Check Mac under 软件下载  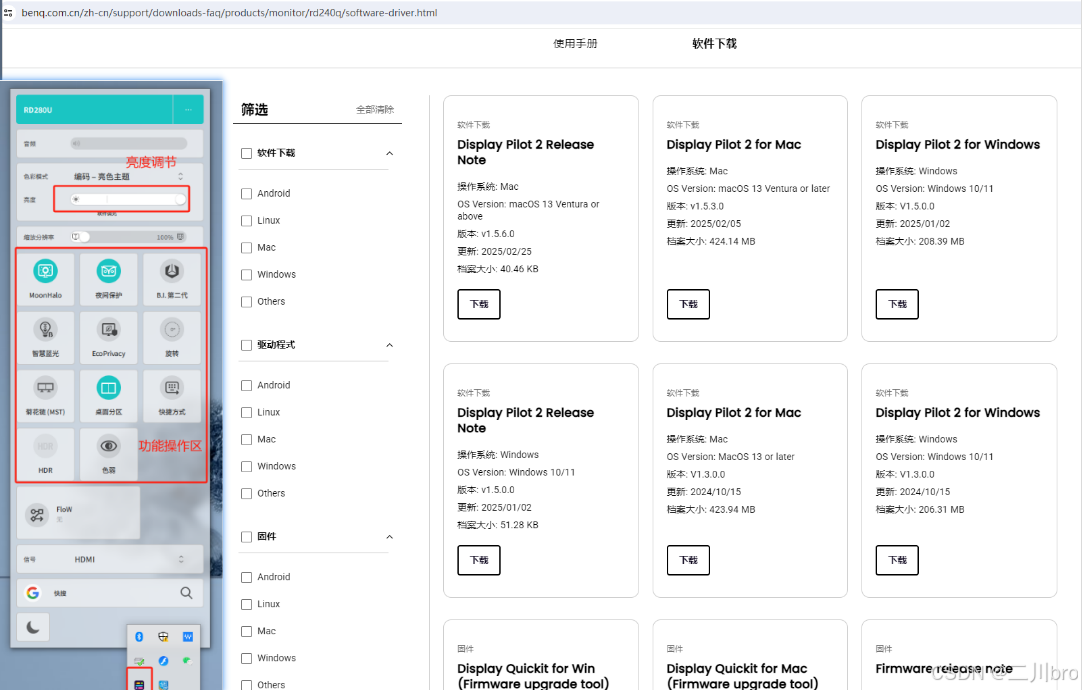click(246, 248)
